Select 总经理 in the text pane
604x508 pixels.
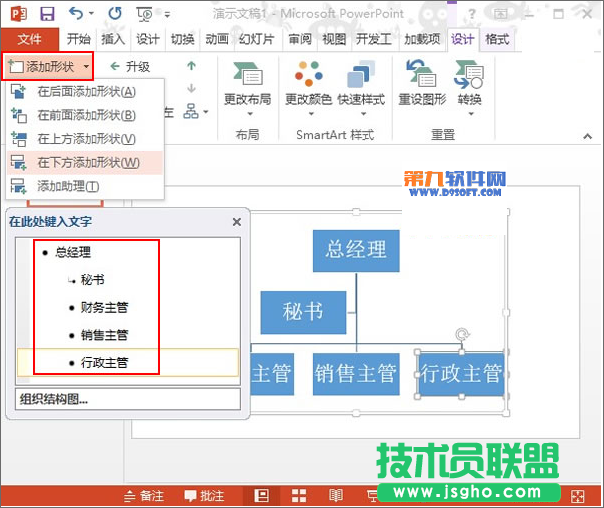coord(73,252)
